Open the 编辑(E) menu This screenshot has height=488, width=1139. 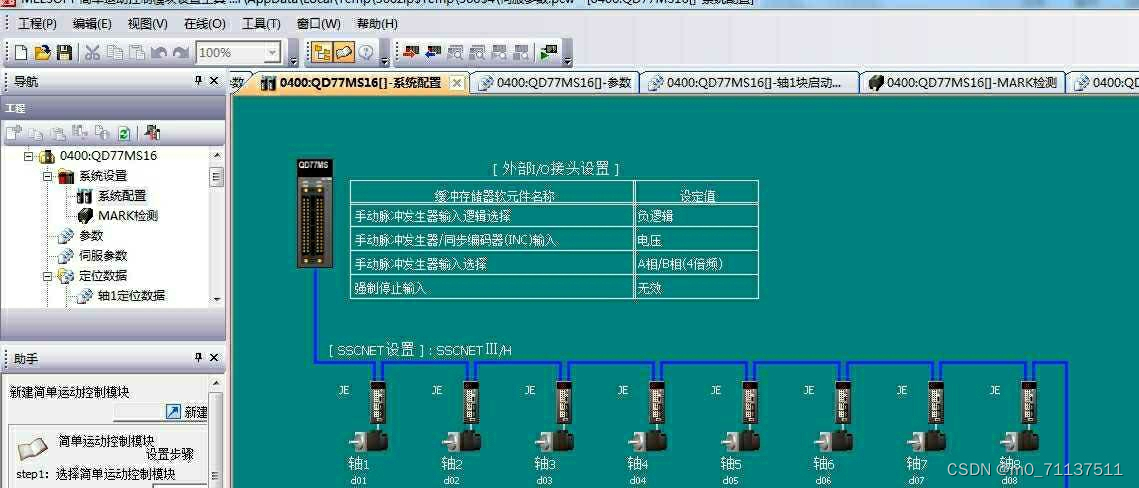[x=92, y=23]
